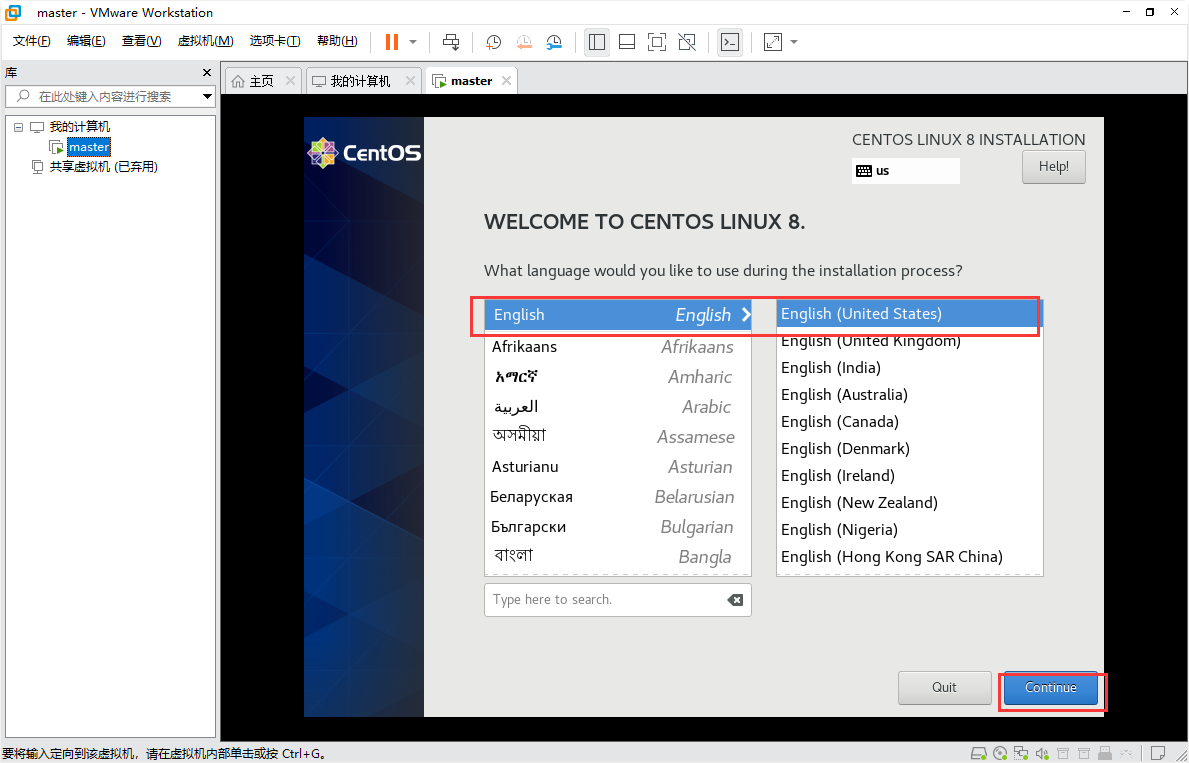Viewport: 1189px width, 763px height.
Task: Open the 查看(V) menu
Action: [x=141, y=41]
